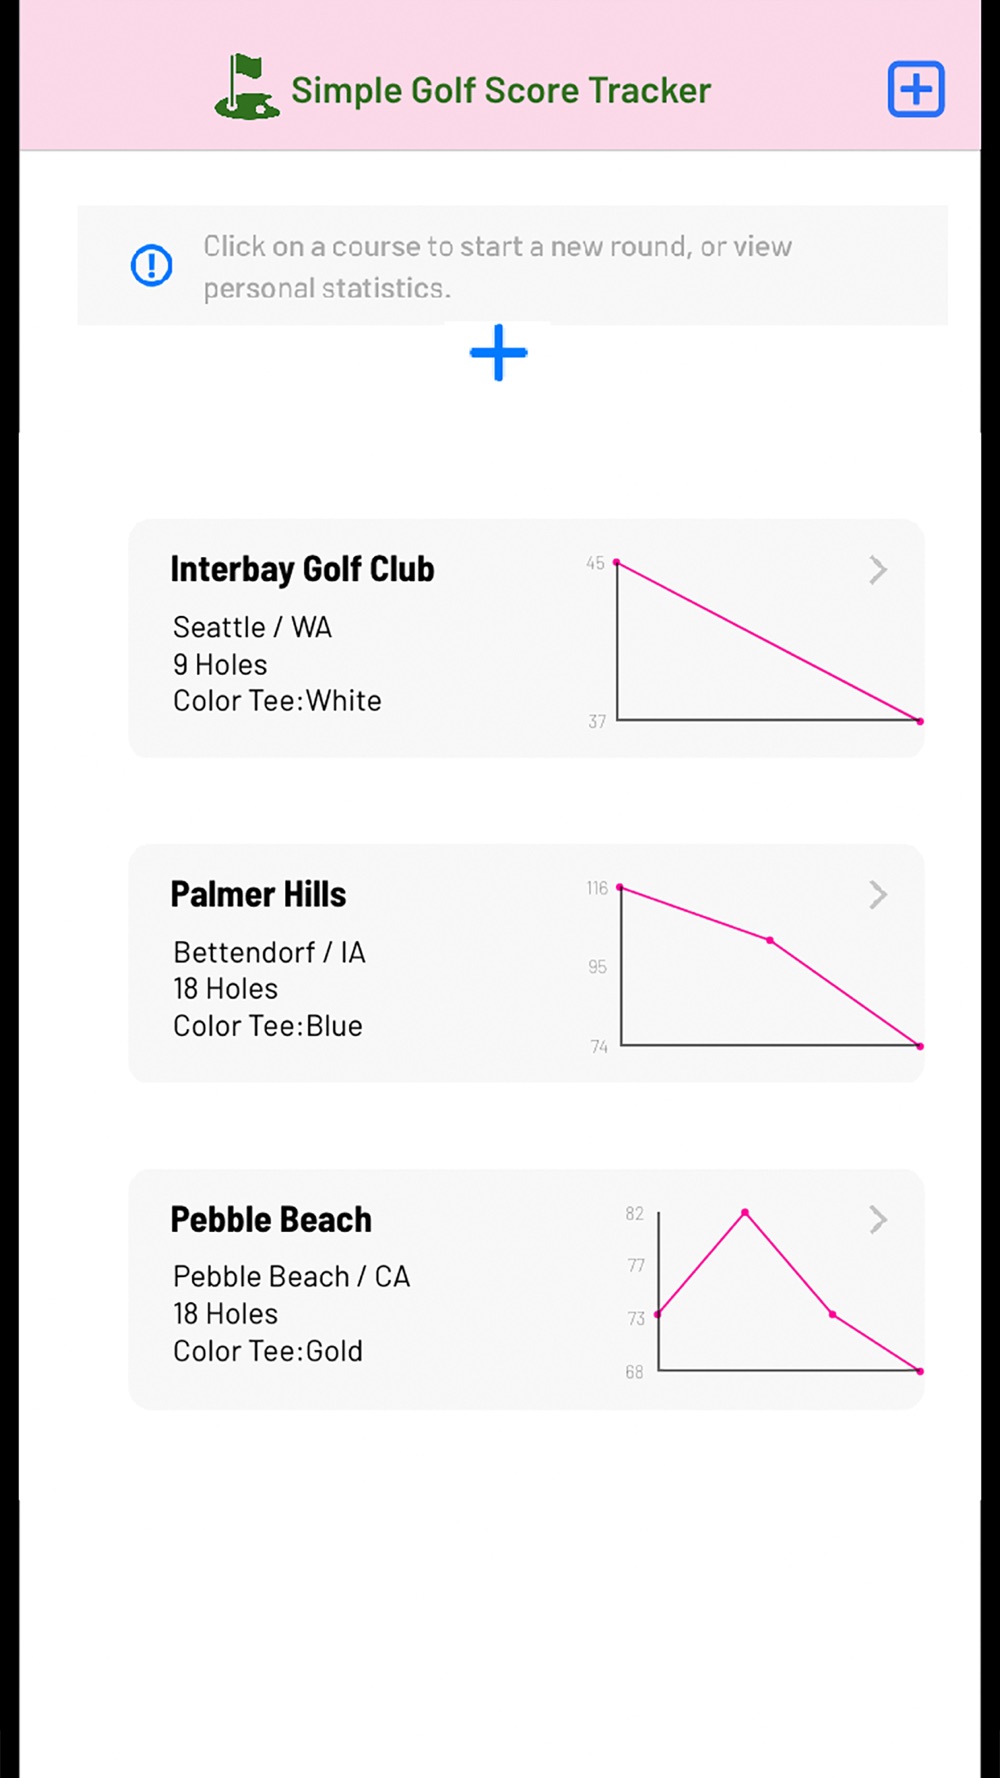Tap the boxed plus icon in header

[916, 89]
